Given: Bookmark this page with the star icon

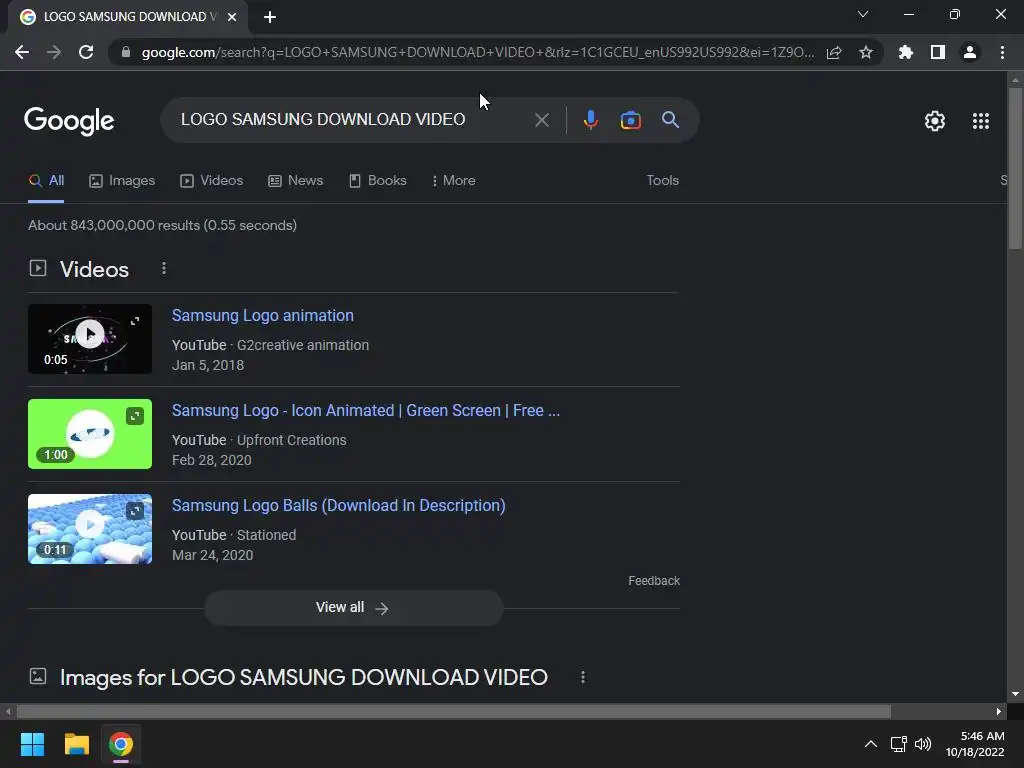Looking at the screenshot, I should [866, 52].
